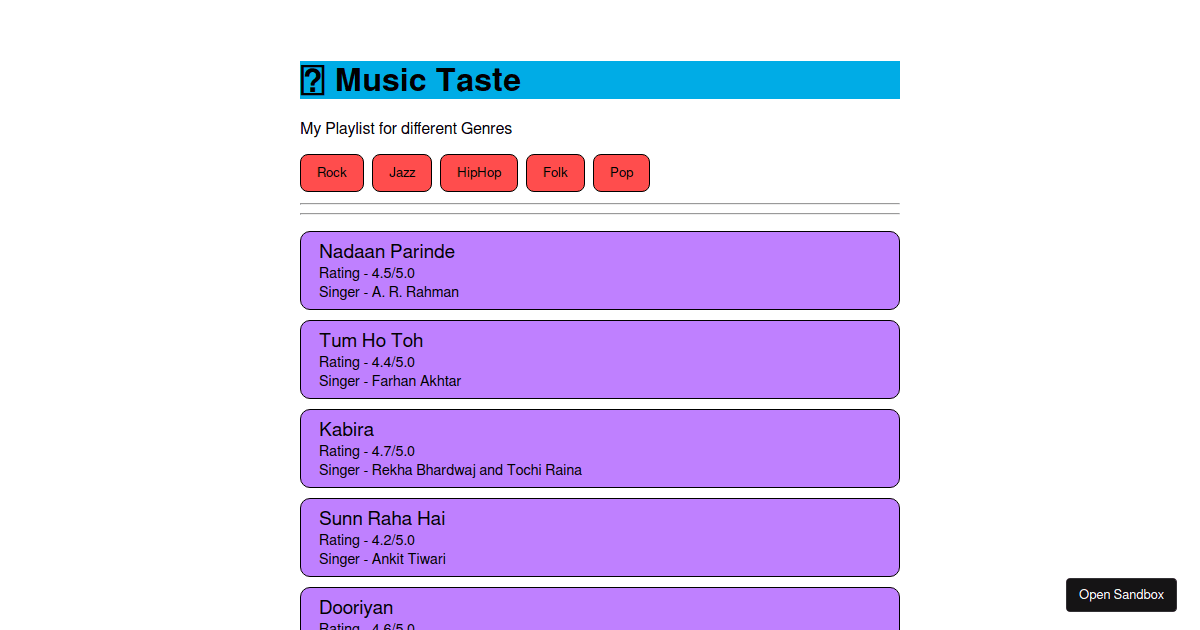Click the rating for Tum Ho Toh

tap(366, 362)
